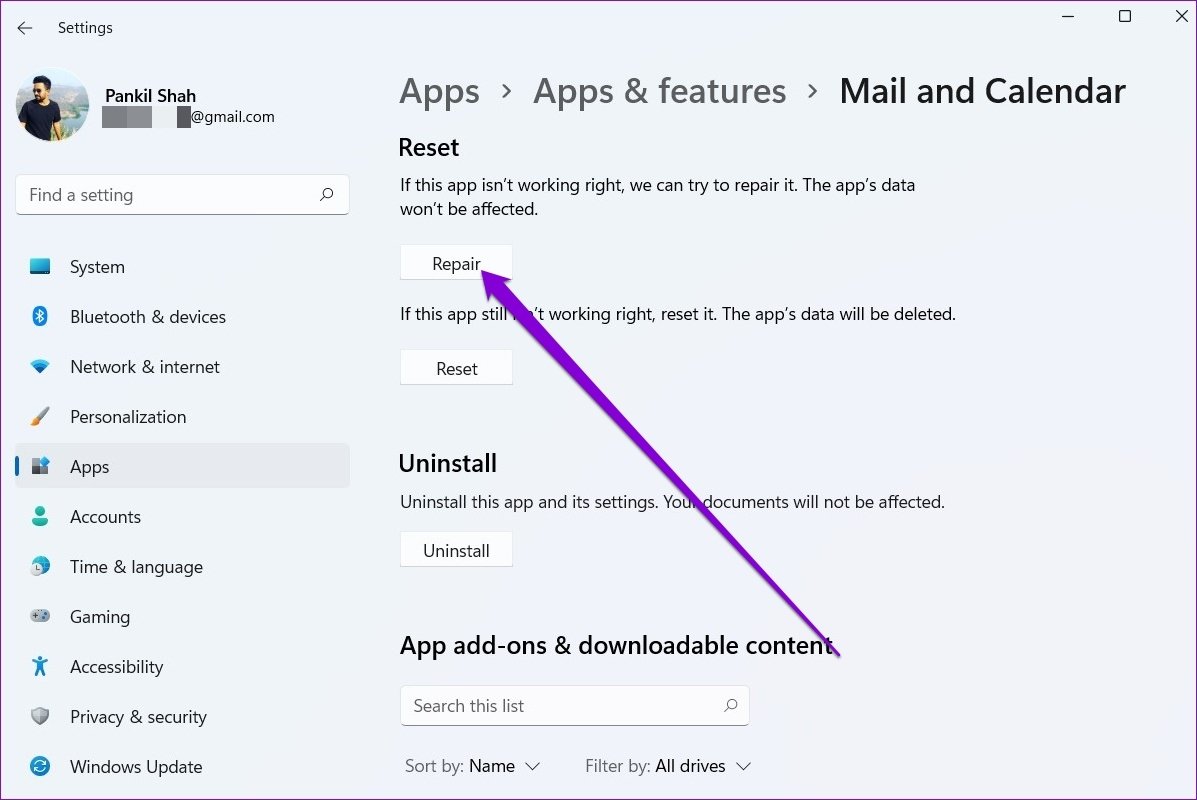Open Privacy & security settings
This screenshot has width=1197, height=800.
tap(182, 716)
